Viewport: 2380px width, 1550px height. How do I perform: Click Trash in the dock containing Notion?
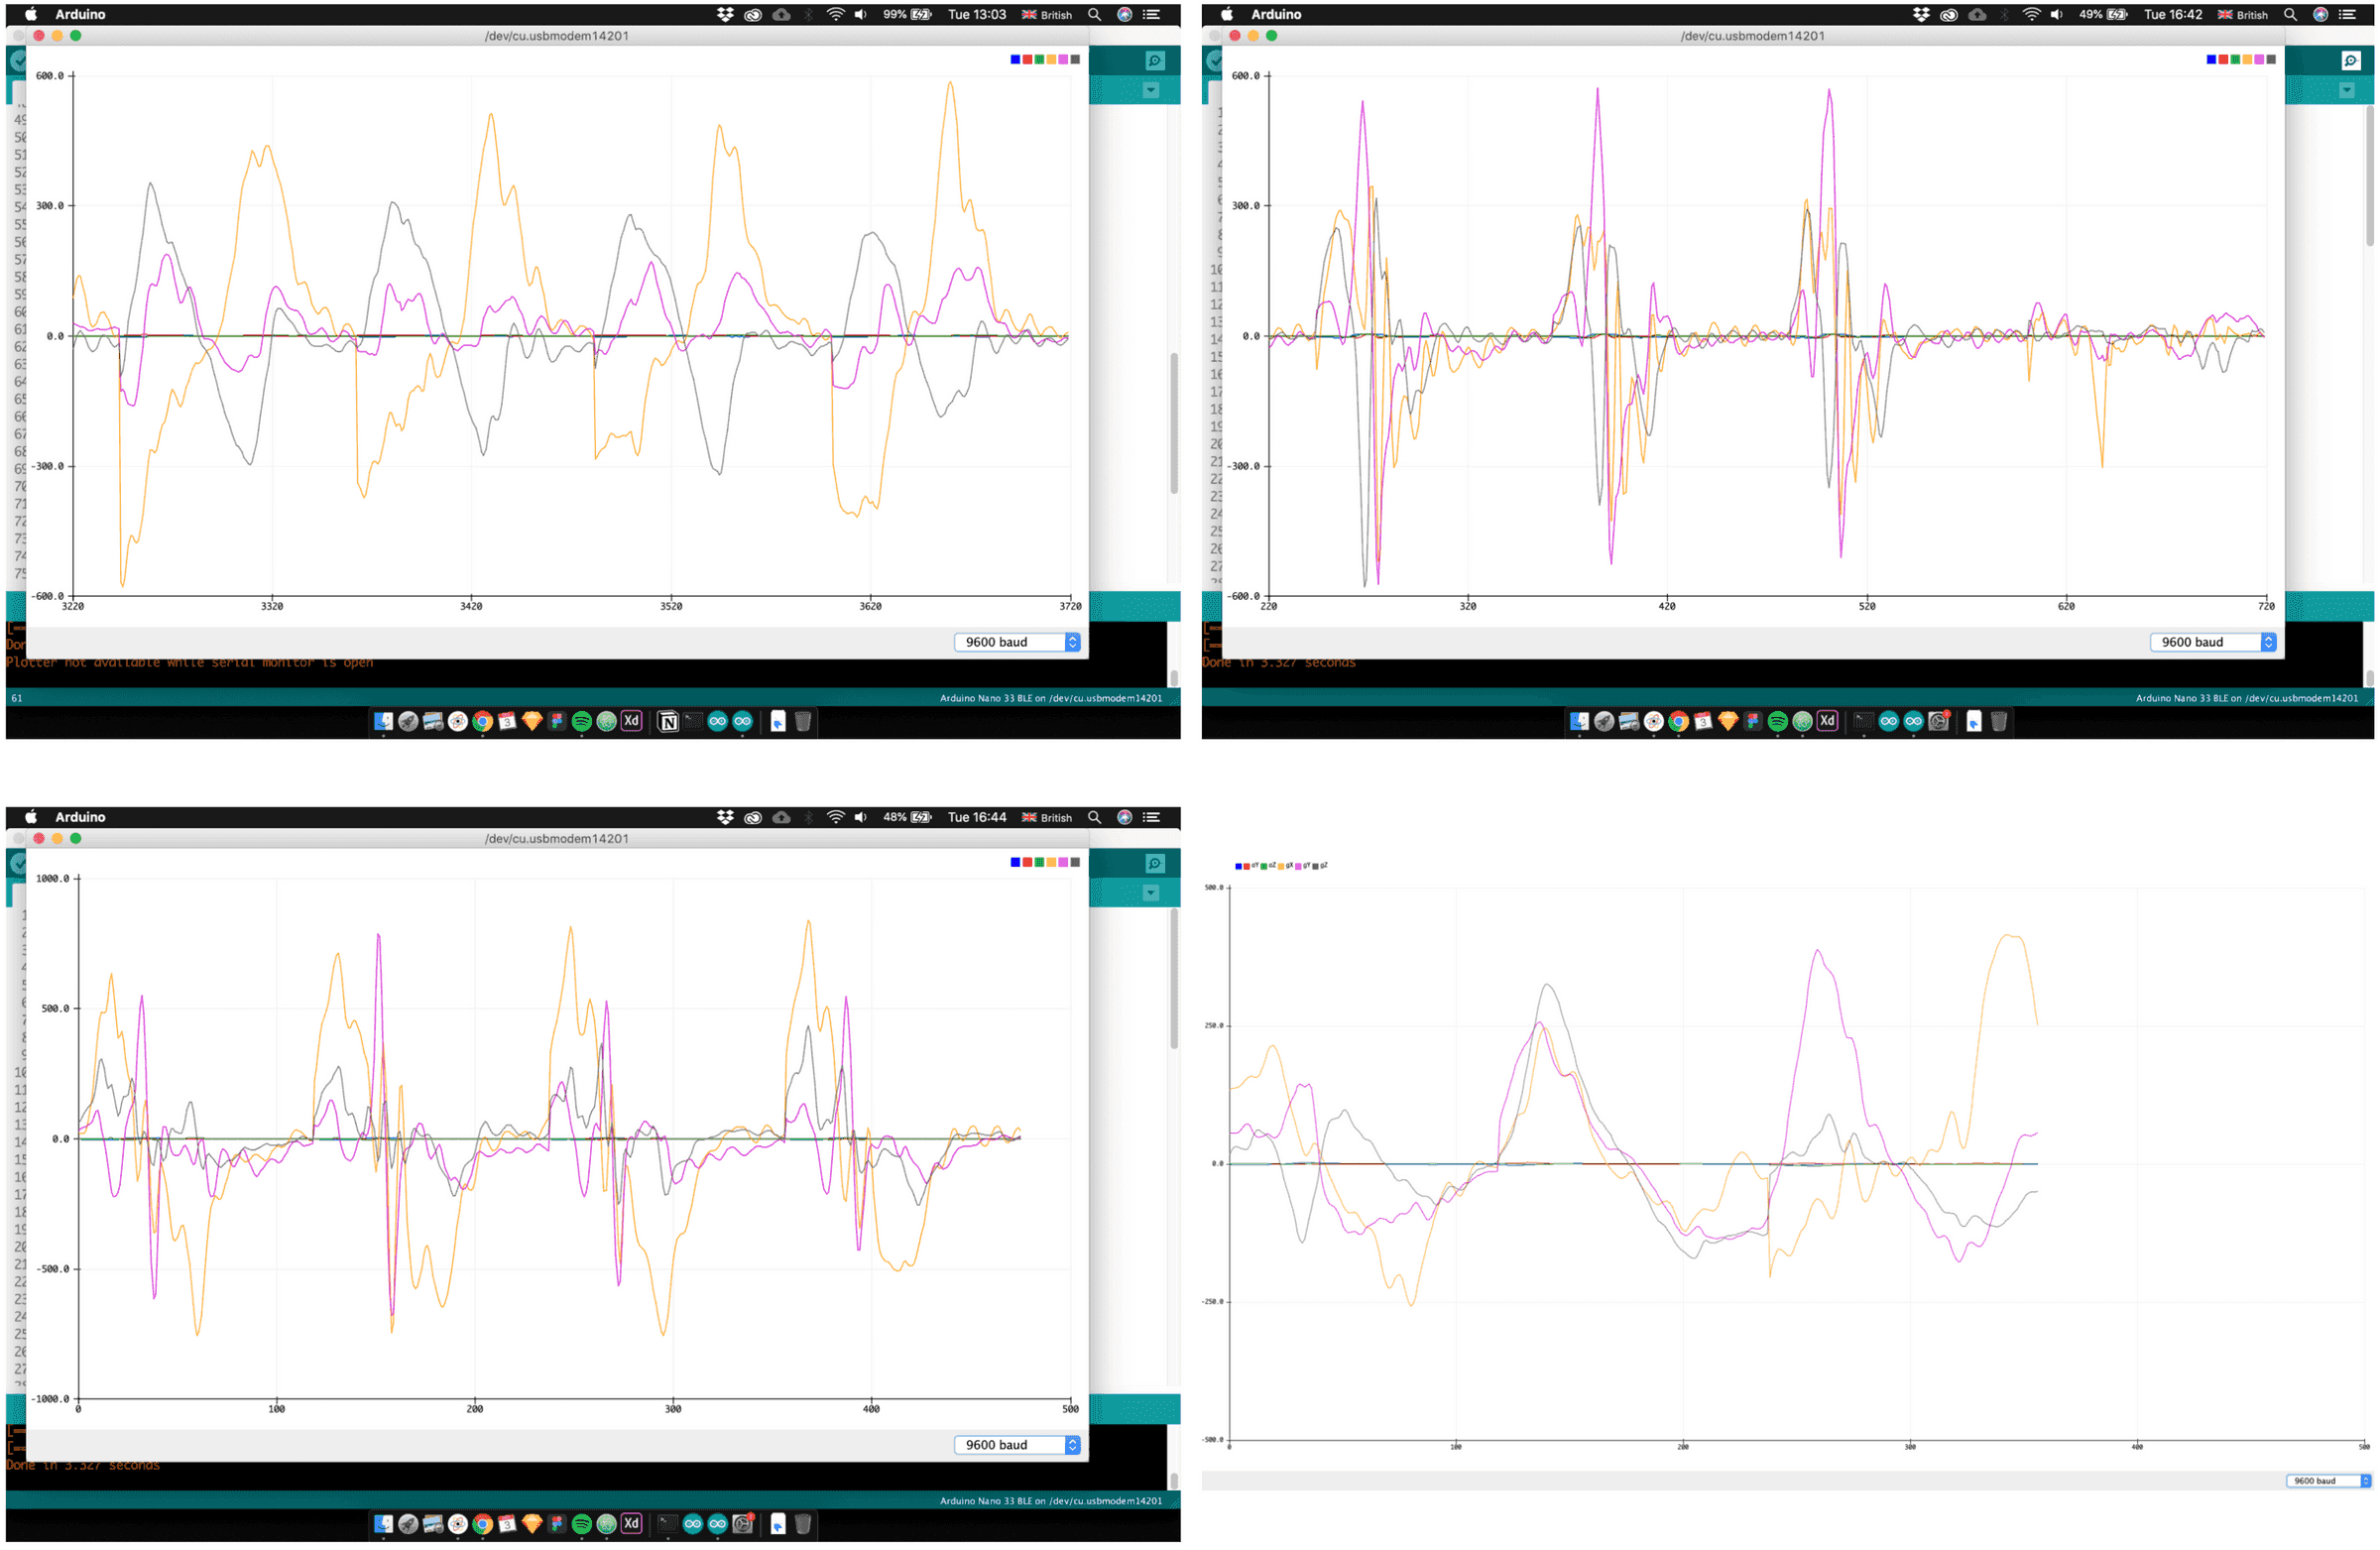[x=802, y=722]
